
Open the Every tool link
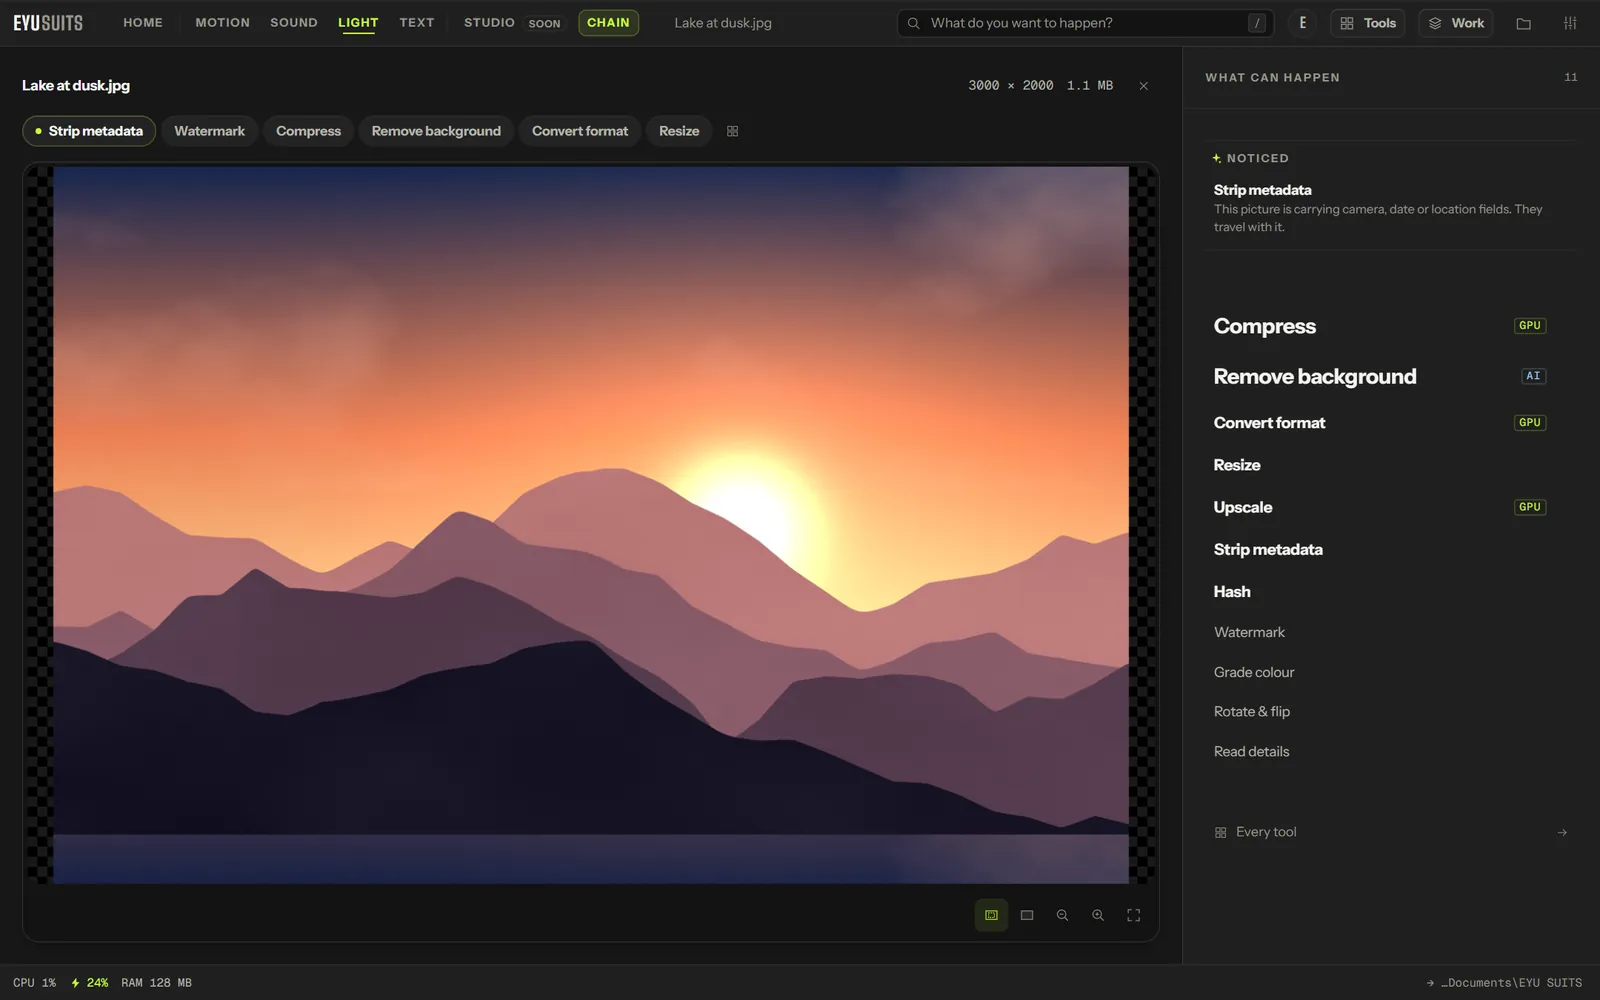pyautogui.click(x=1391, y=832)
